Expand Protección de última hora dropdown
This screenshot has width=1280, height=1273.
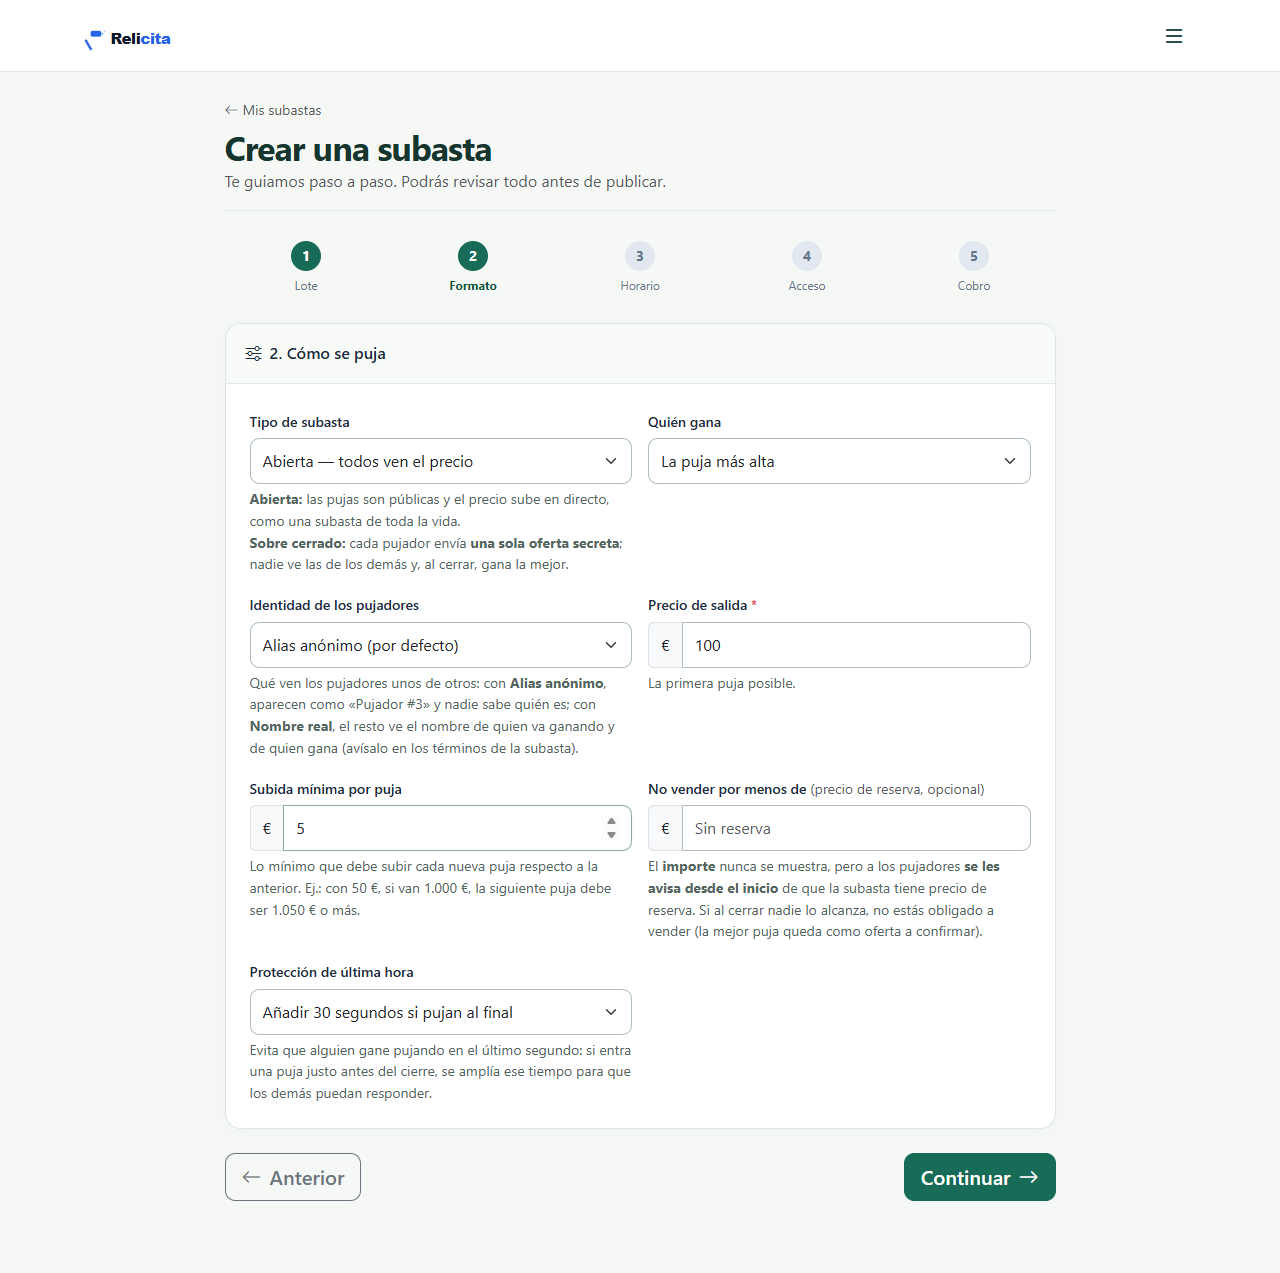pos(441,1012)
